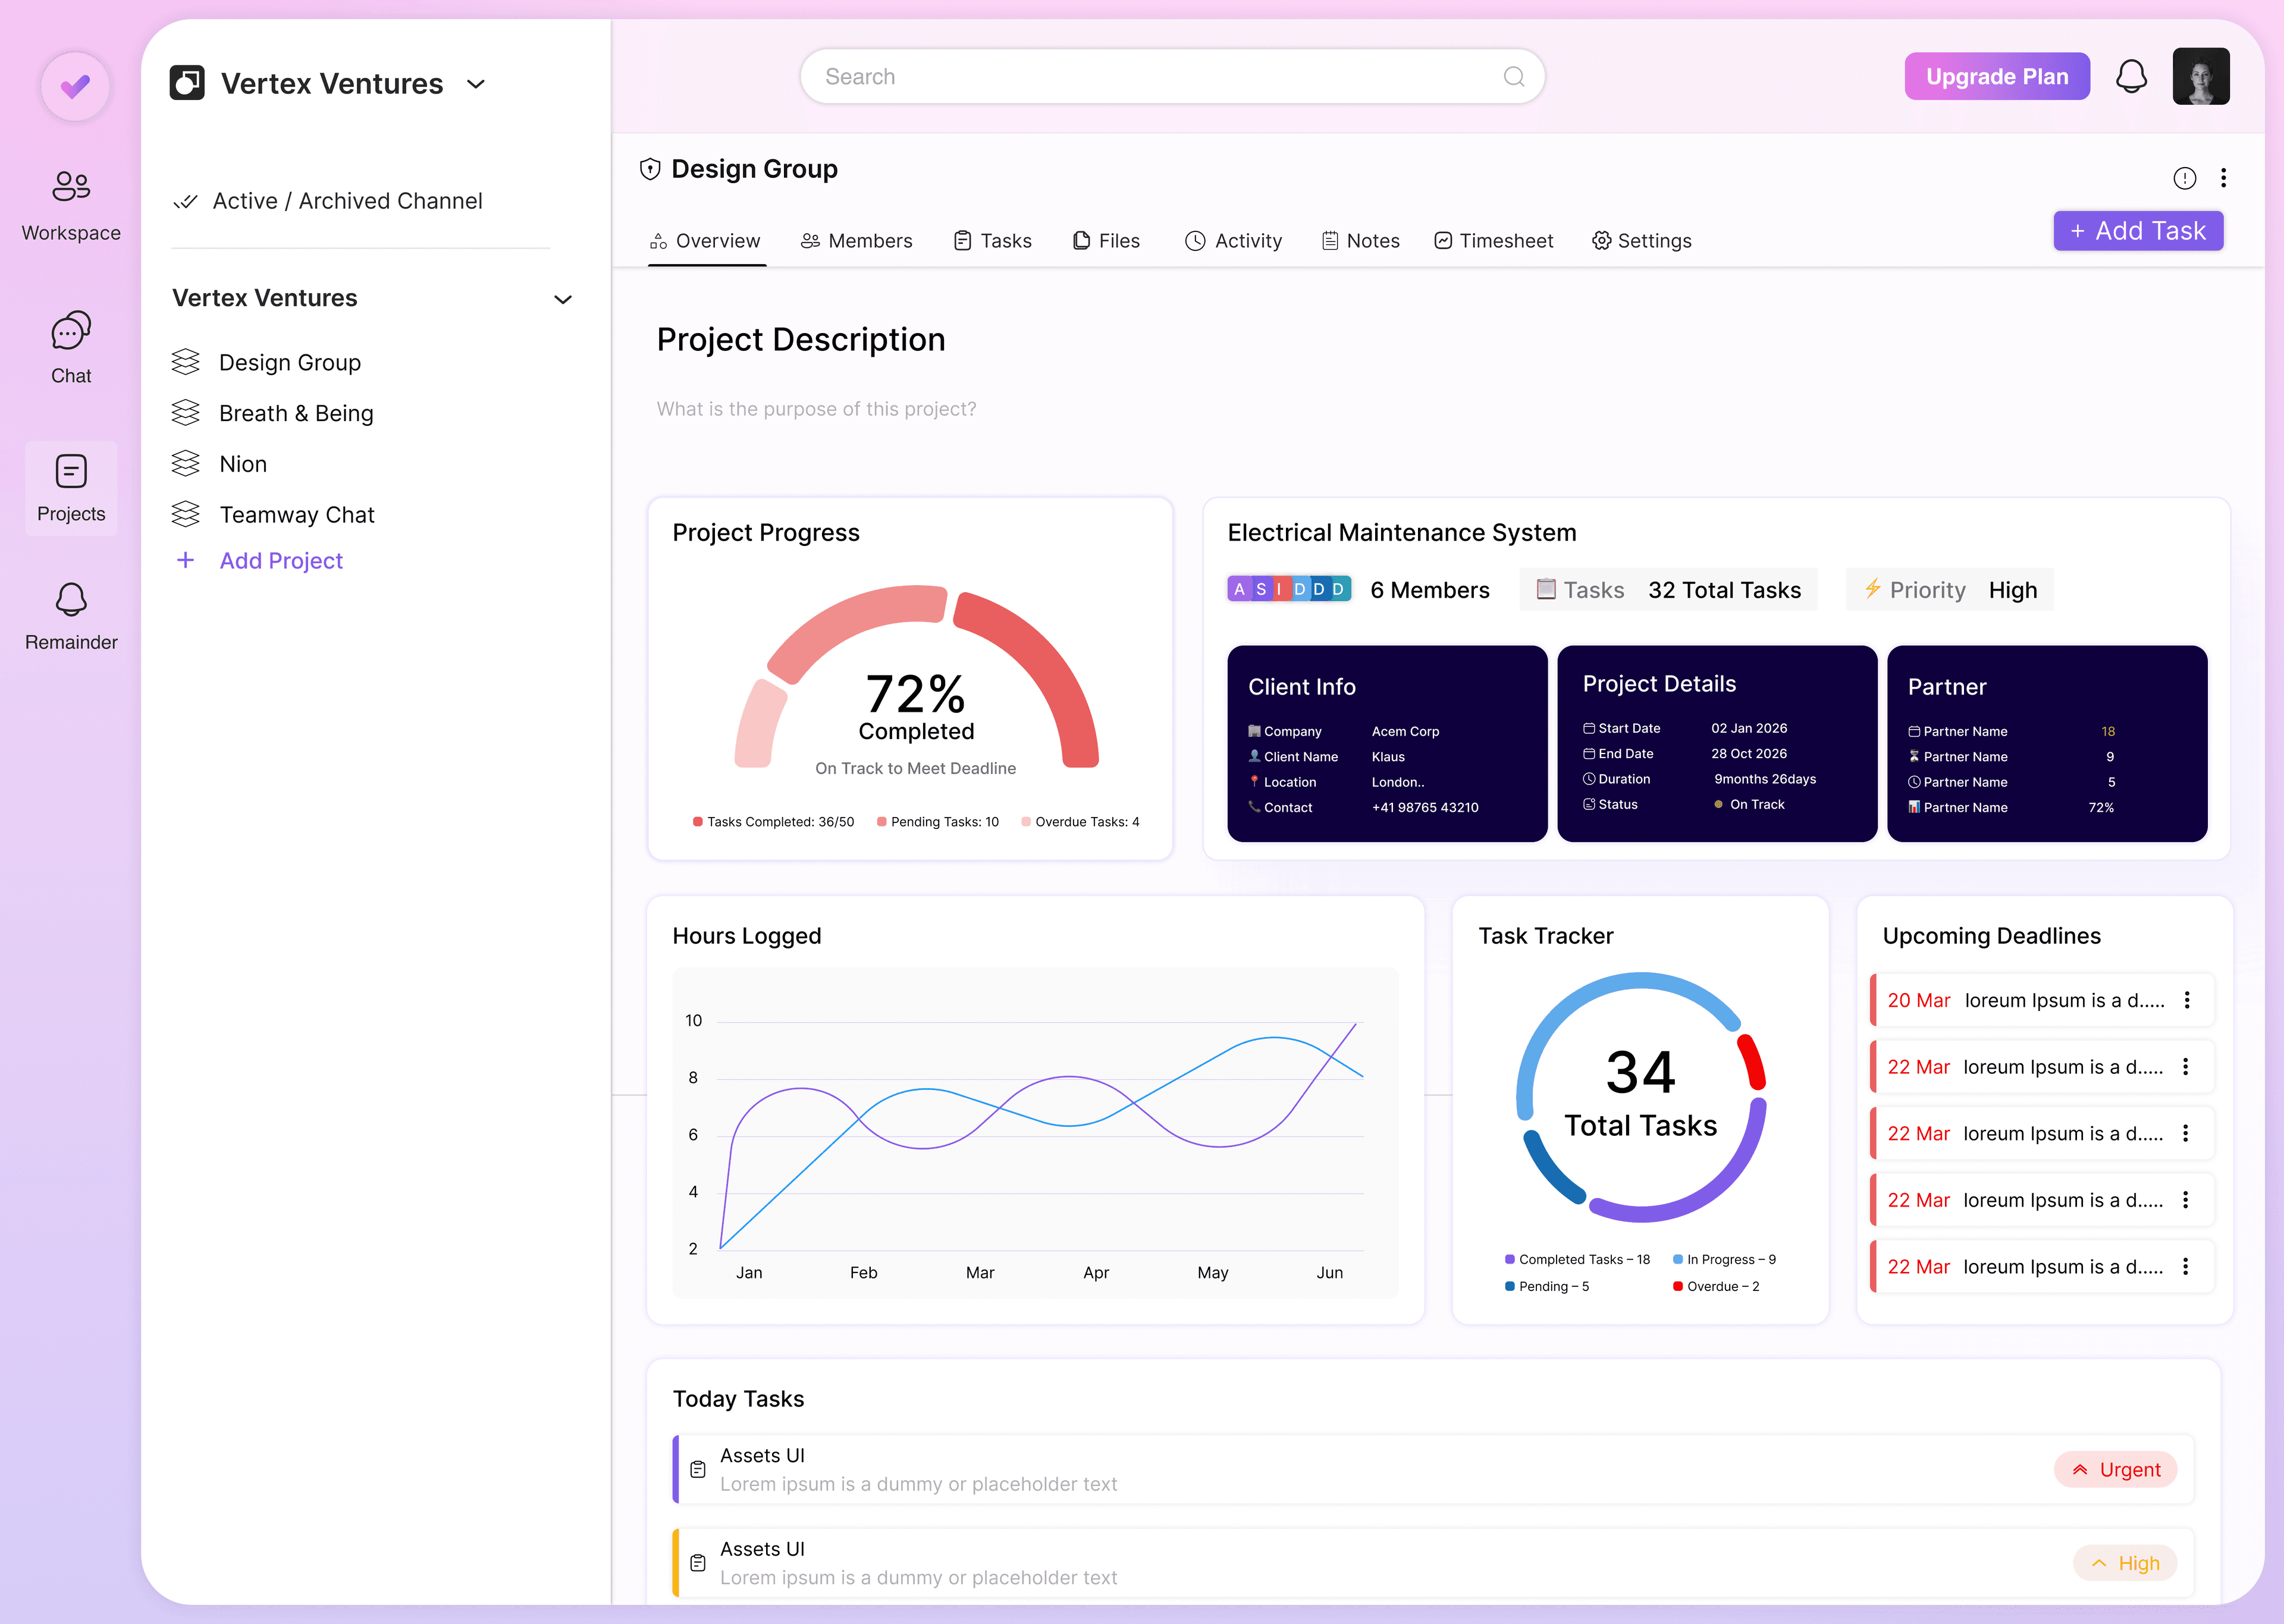2284x1624 pixels.
Task: Click the info circle icon near Add Task
Action: click(x=2185, y=178)
